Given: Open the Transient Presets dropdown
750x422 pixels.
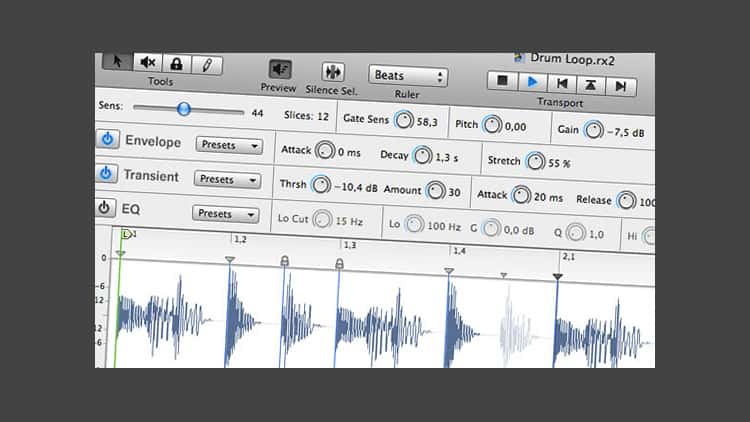Looking at the screenshot, I should pyautogui.click(x=227, y=180).
